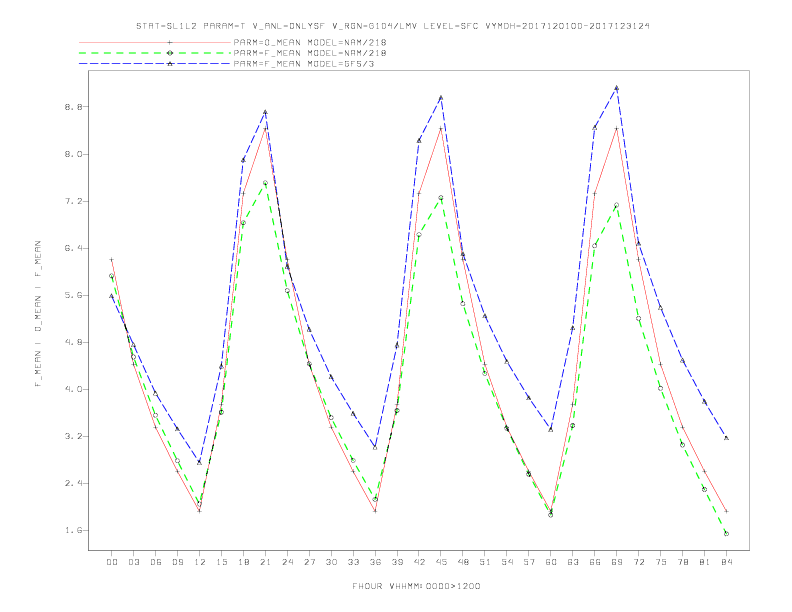
Task: Click x-axis hour label 33
Action: pos(353,562)
